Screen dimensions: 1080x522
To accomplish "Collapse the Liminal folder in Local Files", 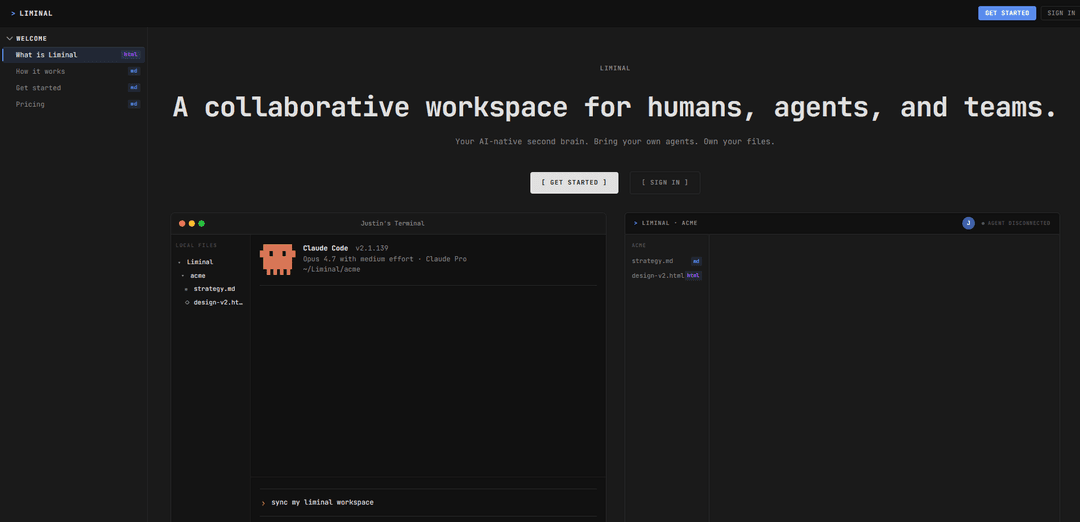I will (x=179, y=262).
